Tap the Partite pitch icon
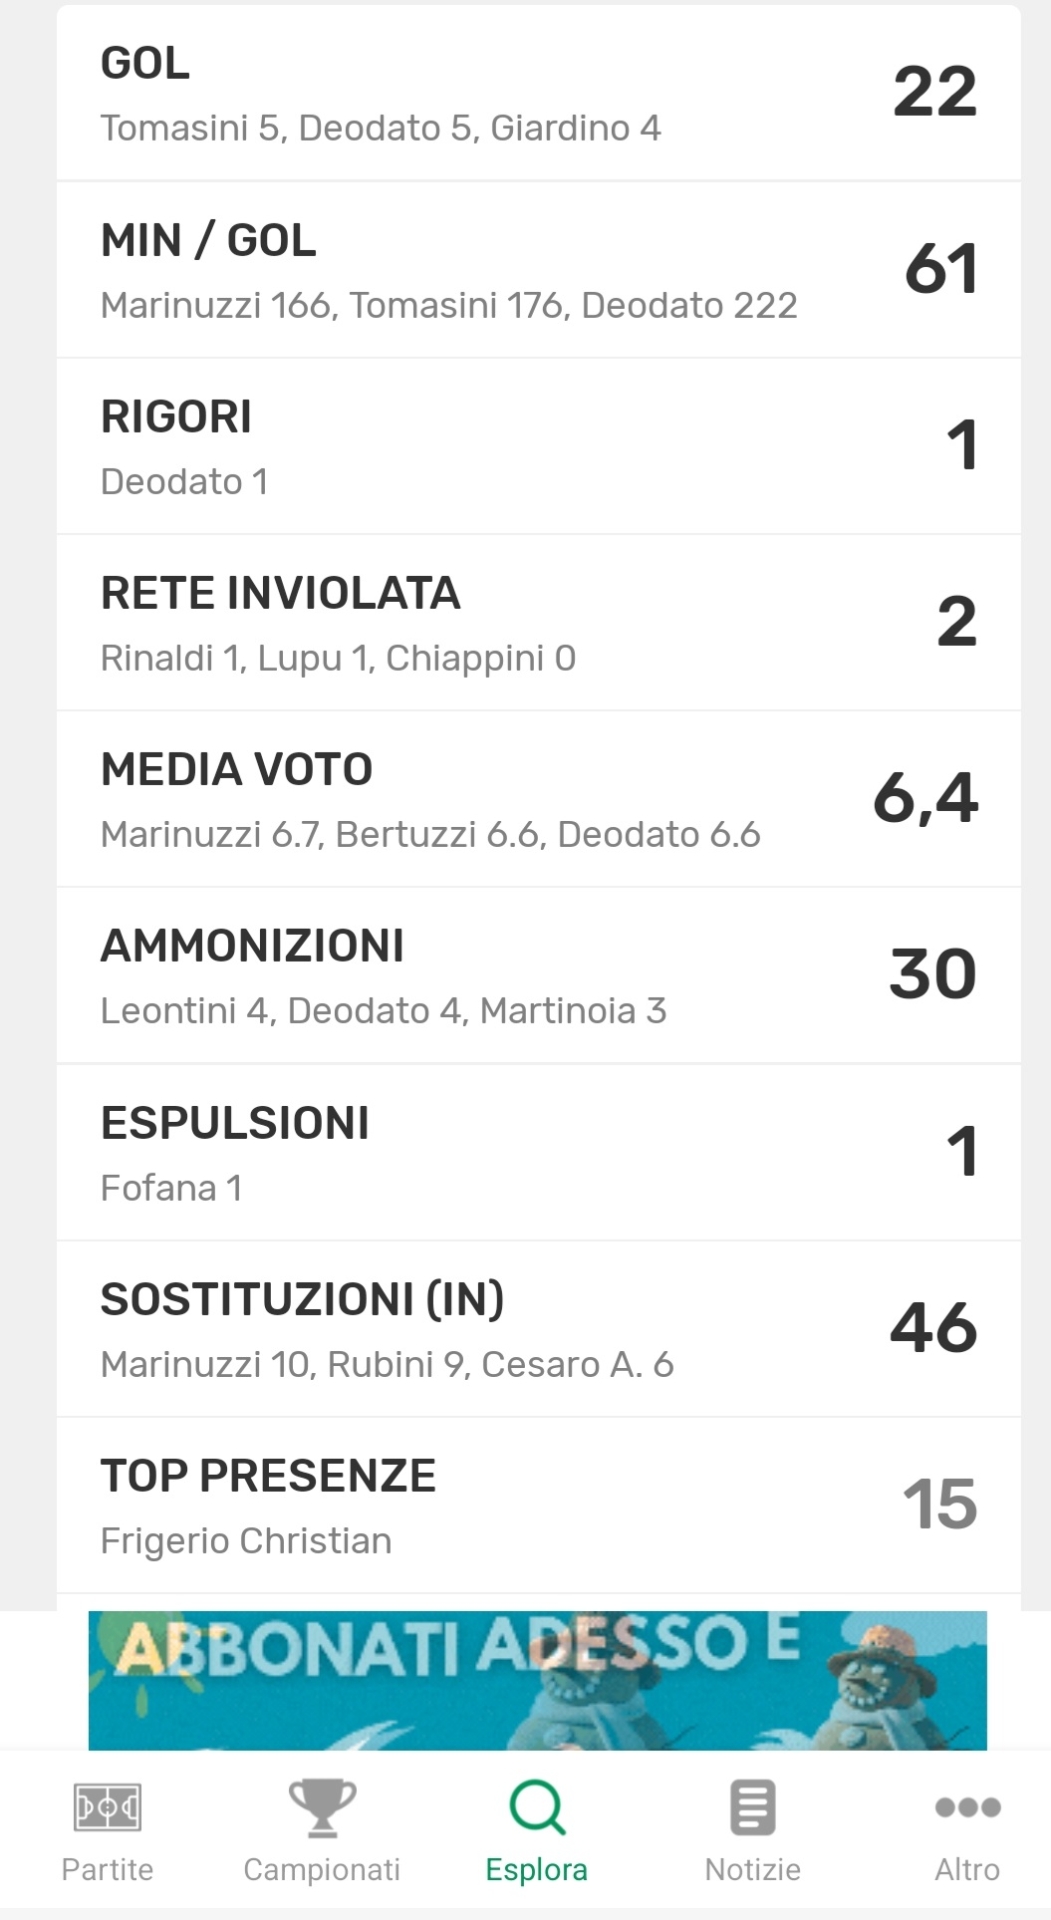Screen dimensions: 1051x1920 (107, 1807)
